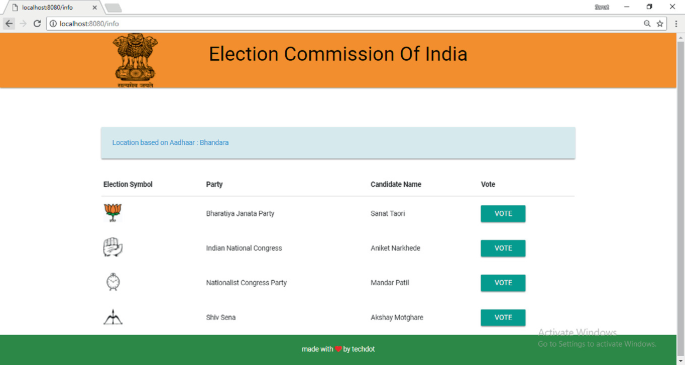Click the Indian national emblem logo
This screenshot has height=365, width=685.
(135, 60)
